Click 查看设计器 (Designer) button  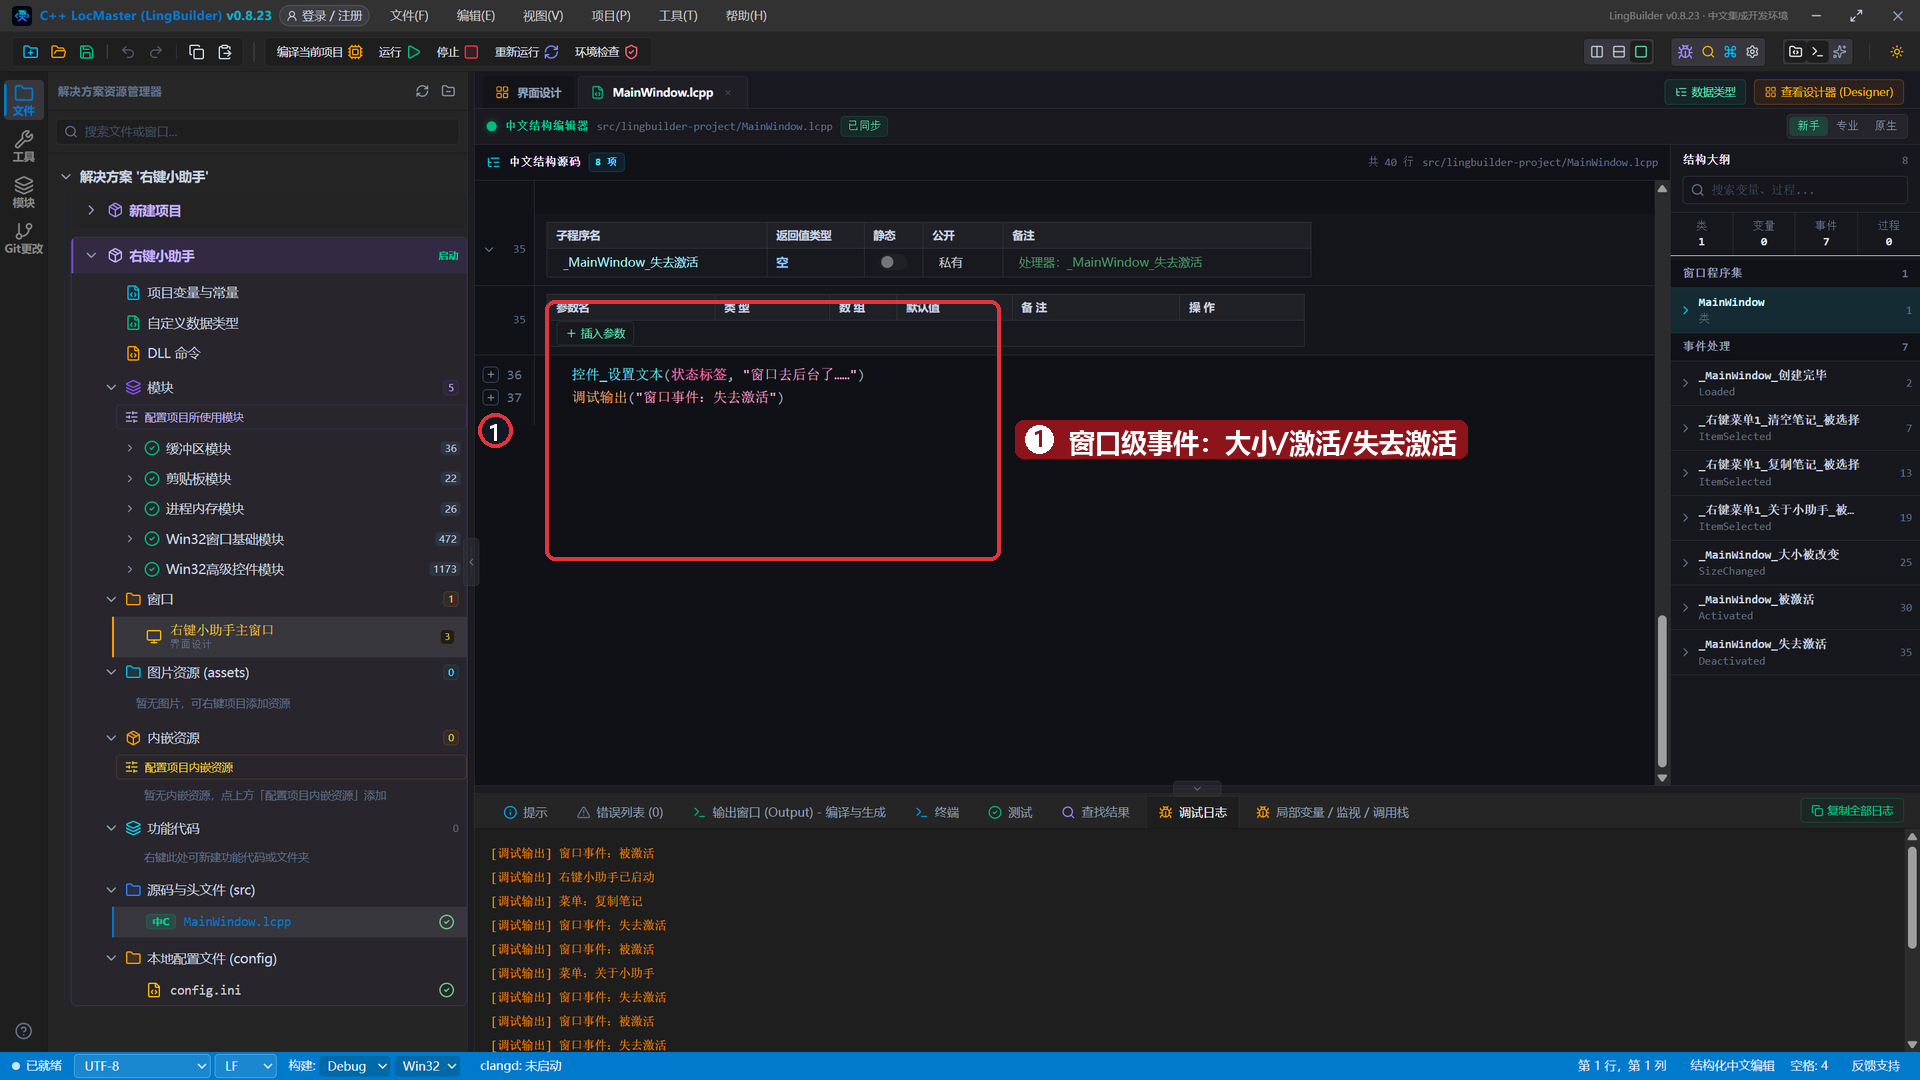1829,92
